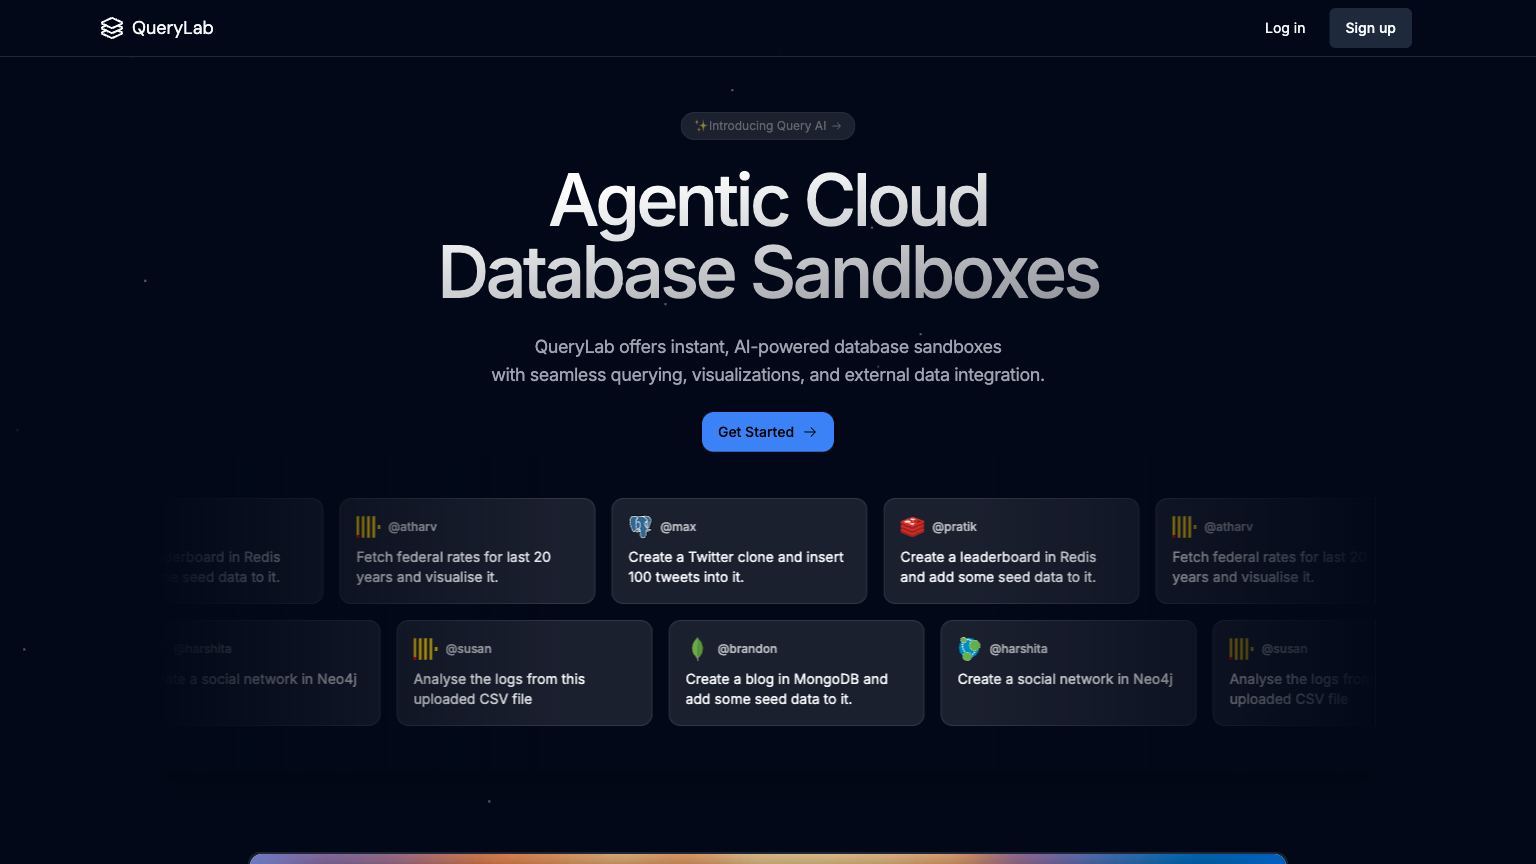Screen dimensions: 1536x864
Task: Open the Introducing Query AI announcement badge
Action: [x=768, y=126]
